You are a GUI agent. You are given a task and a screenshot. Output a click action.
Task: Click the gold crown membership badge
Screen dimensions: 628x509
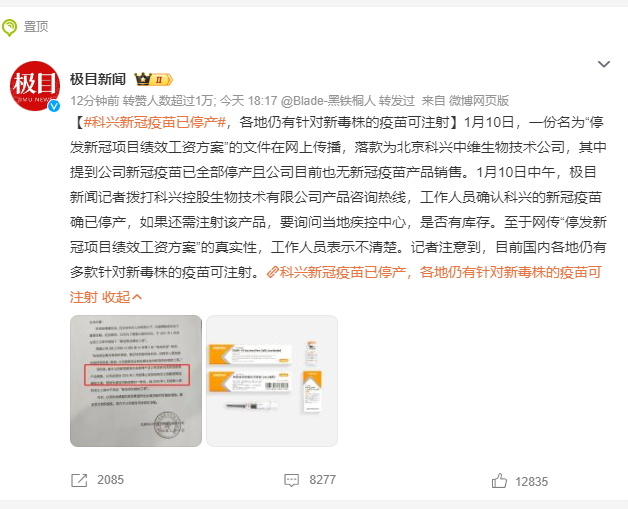[153, 79]
